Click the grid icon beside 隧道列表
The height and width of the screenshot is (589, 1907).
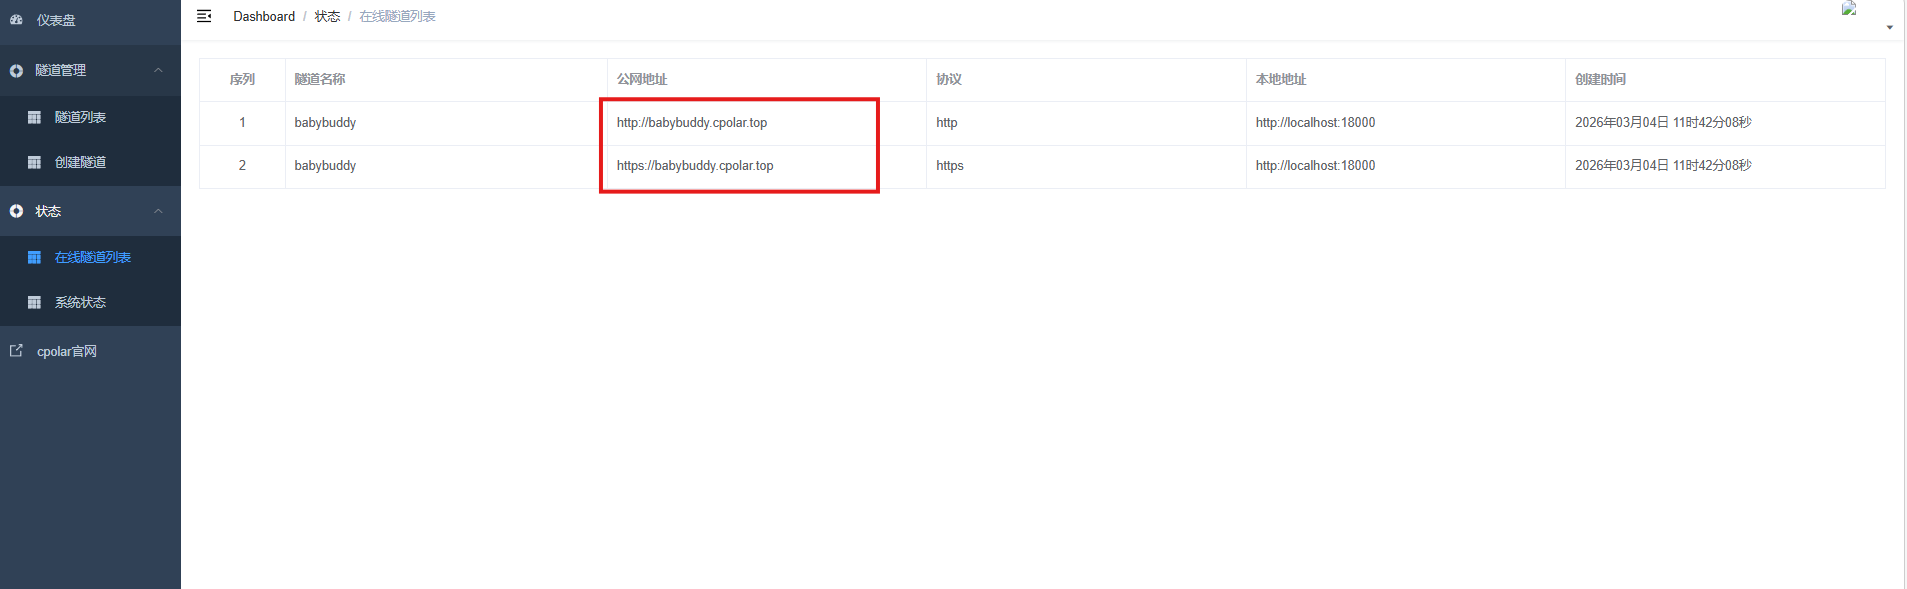click(x=34, y=117)
